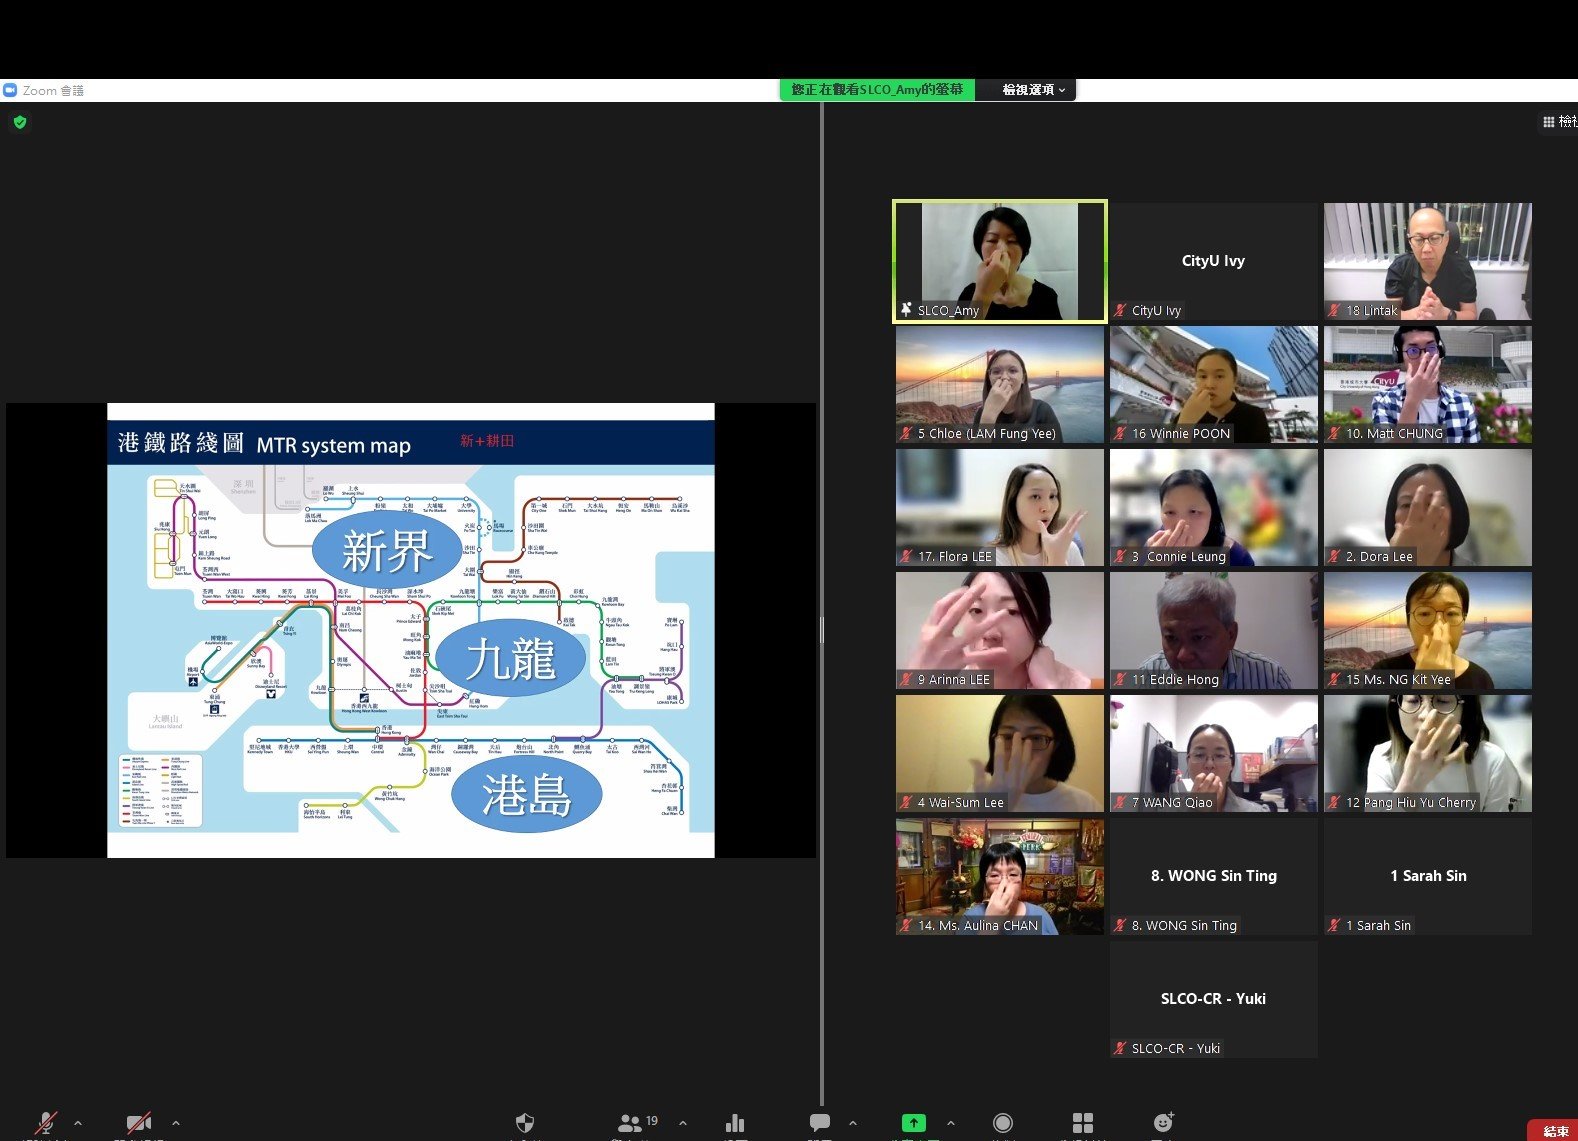Click the shared MTR system map slide
This screenshot has height=1141, width=1578.
[x=411, y=630]
